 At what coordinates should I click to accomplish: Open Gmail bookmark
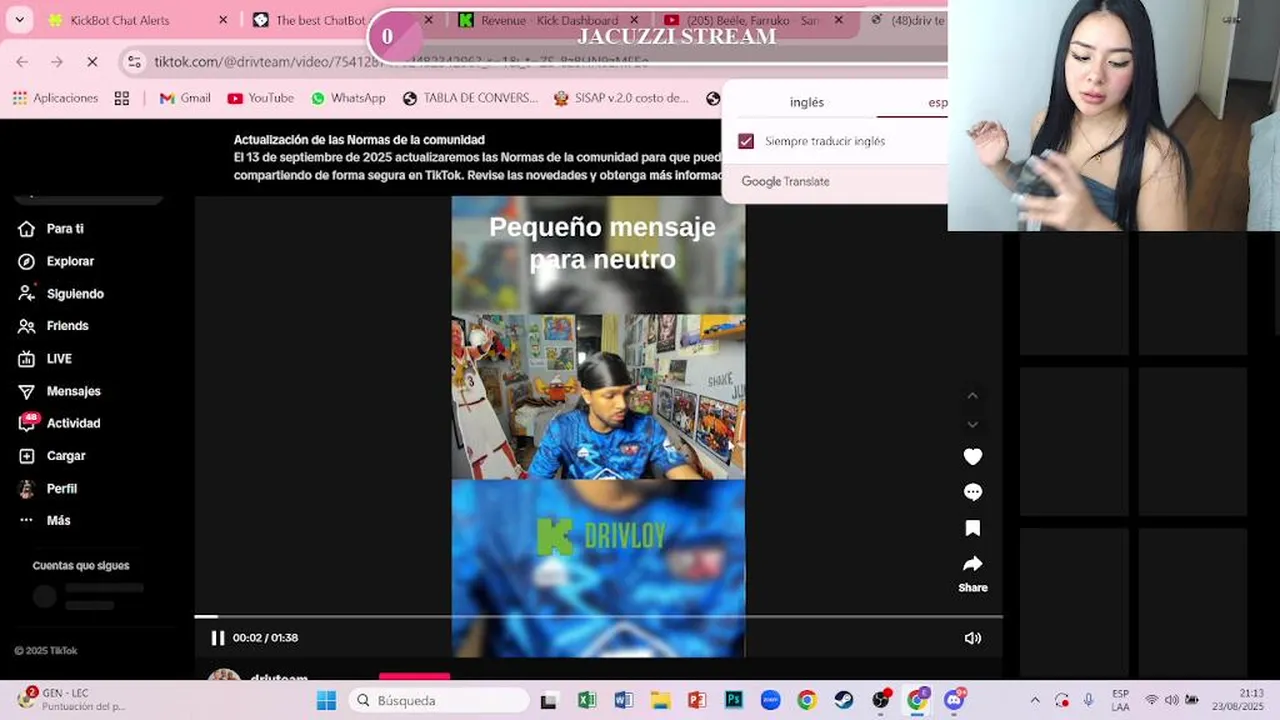tap(185, 98)
